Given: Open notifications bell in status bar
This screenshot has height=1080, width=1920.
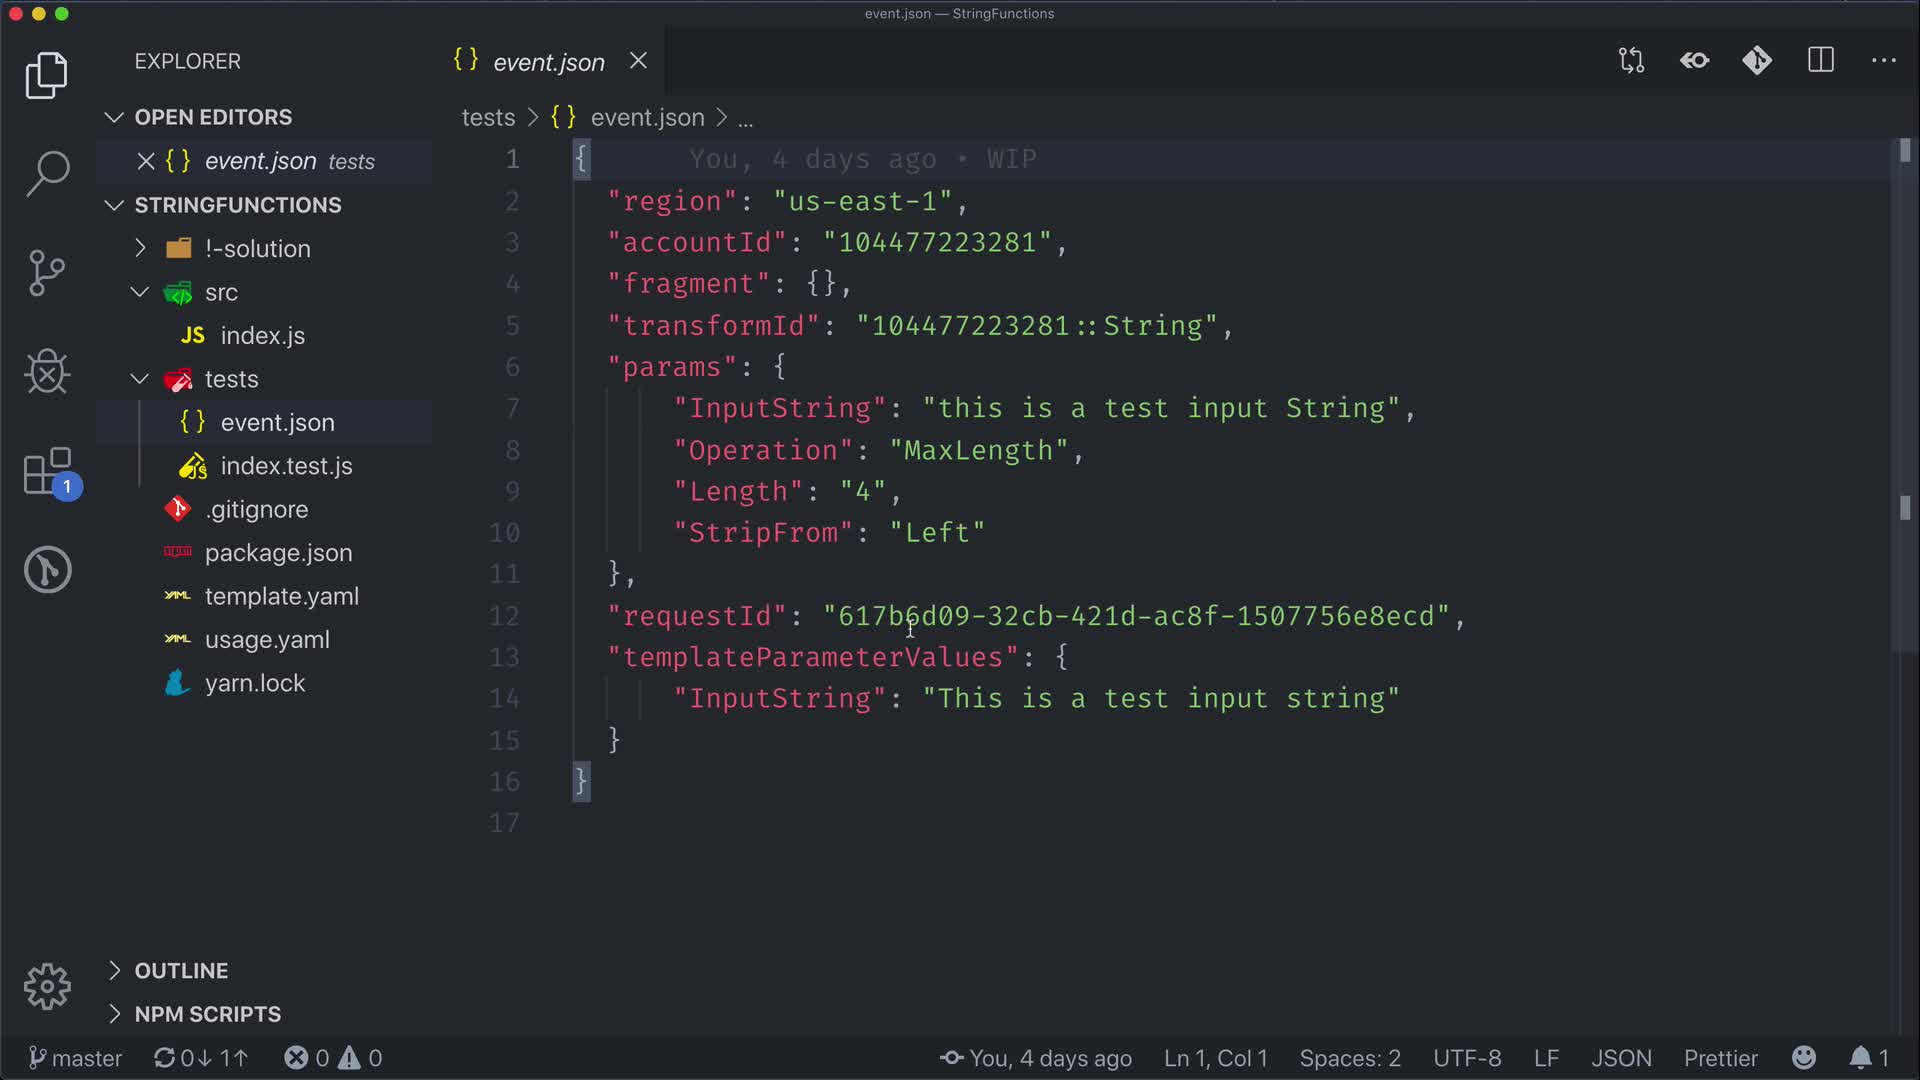Looking at the screenshot, I should tap(1860, 1058).
